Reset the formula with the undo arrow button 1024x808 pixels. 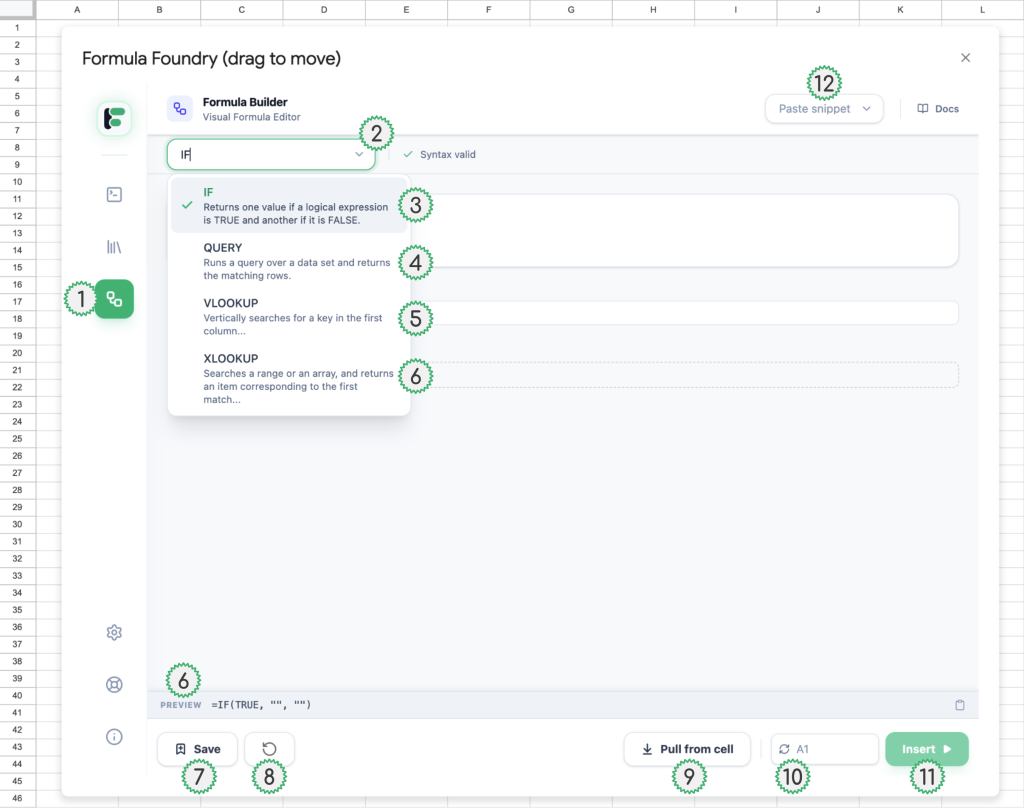[x=269, y=749]
